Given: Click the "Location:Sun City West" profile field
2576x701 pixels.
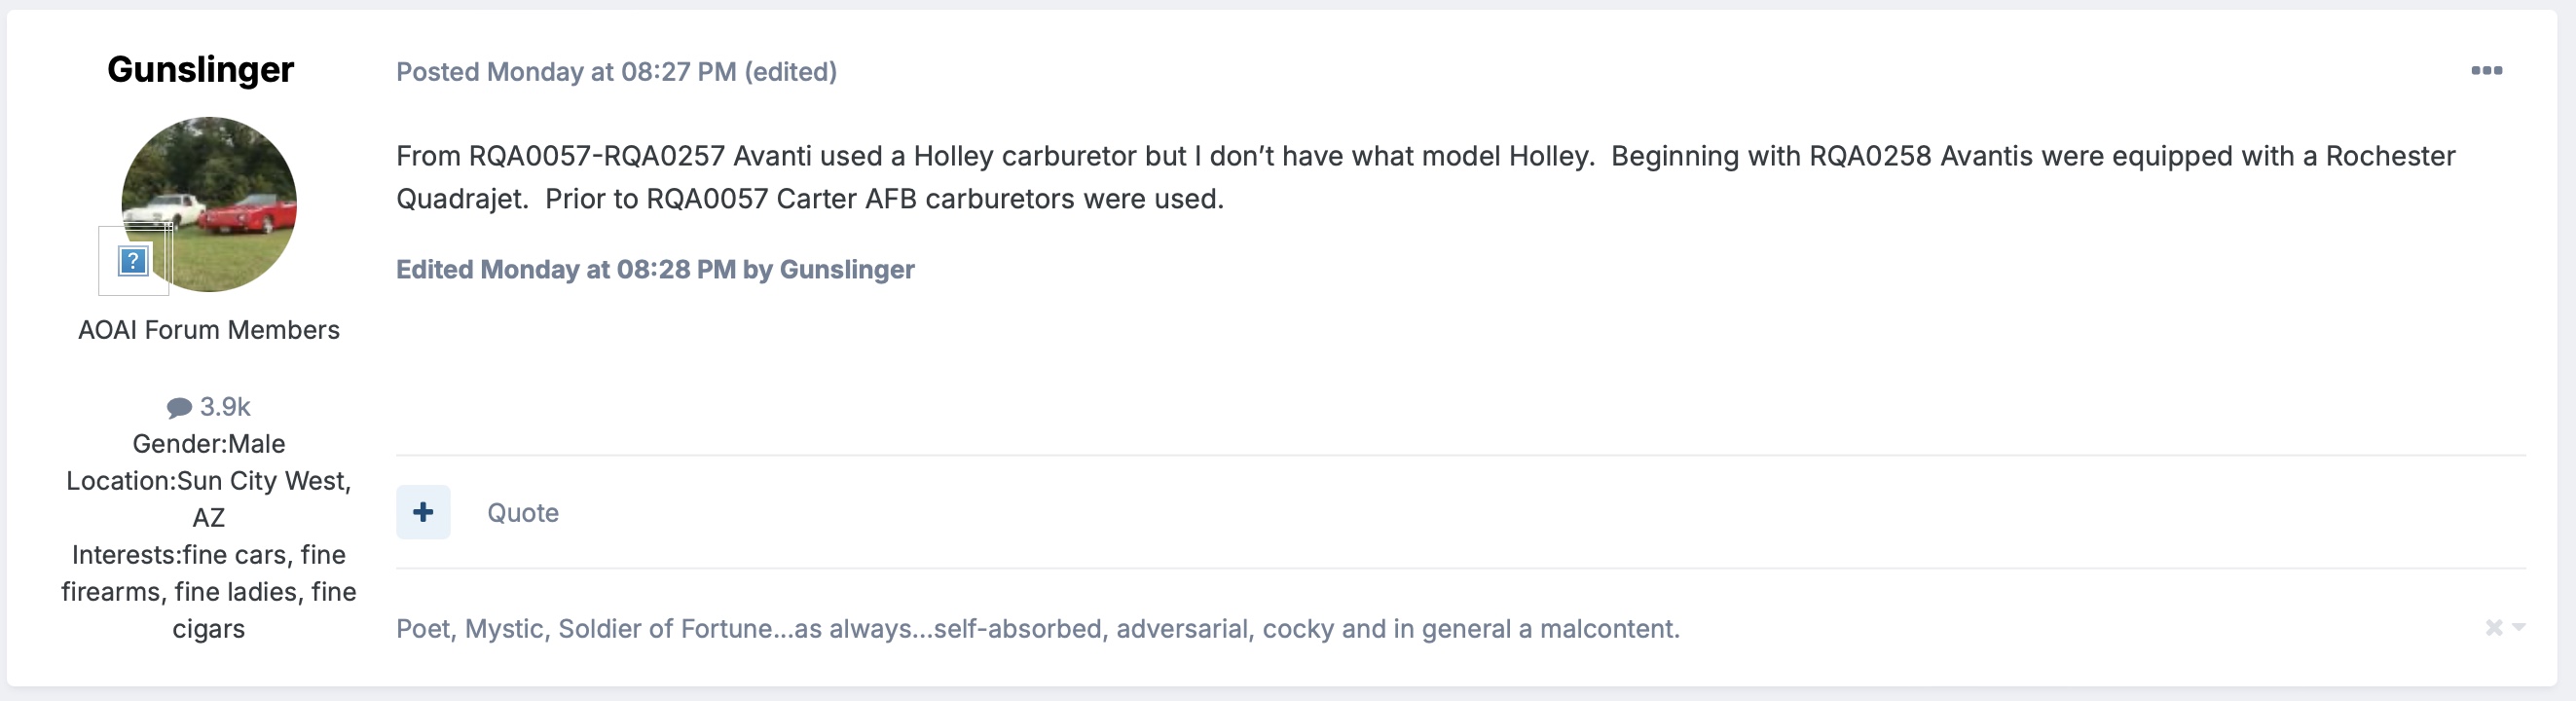Looking at the screenshot, I should [208, 481].
